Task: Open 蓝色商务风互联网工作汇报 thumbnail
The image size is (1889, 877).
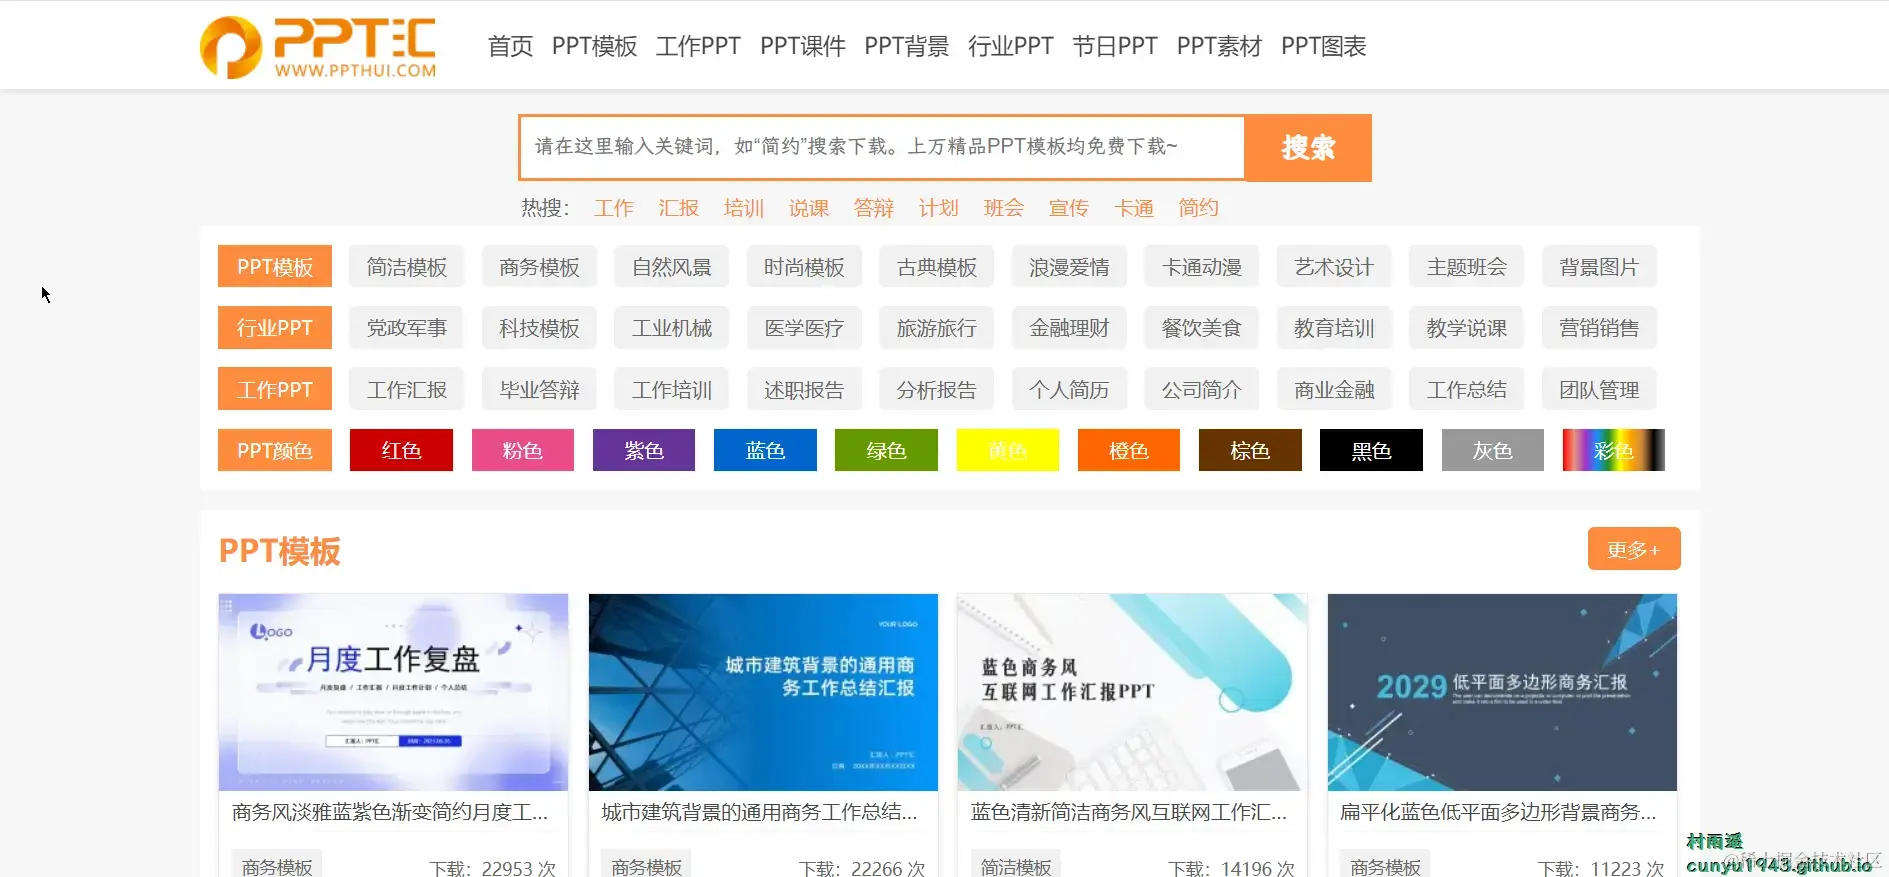Action: (x=1132, y=692)
